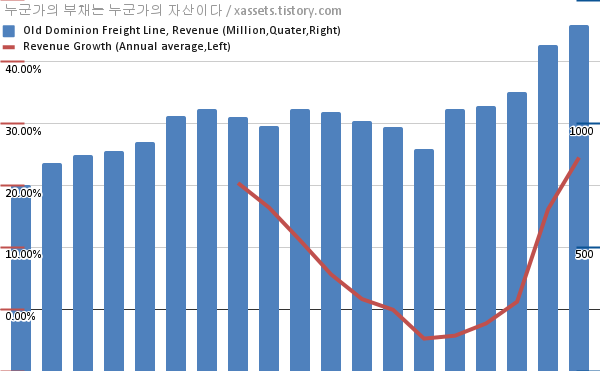Click the 20.00% left axis label
The image size is (600, 371).
pos(23,193)
